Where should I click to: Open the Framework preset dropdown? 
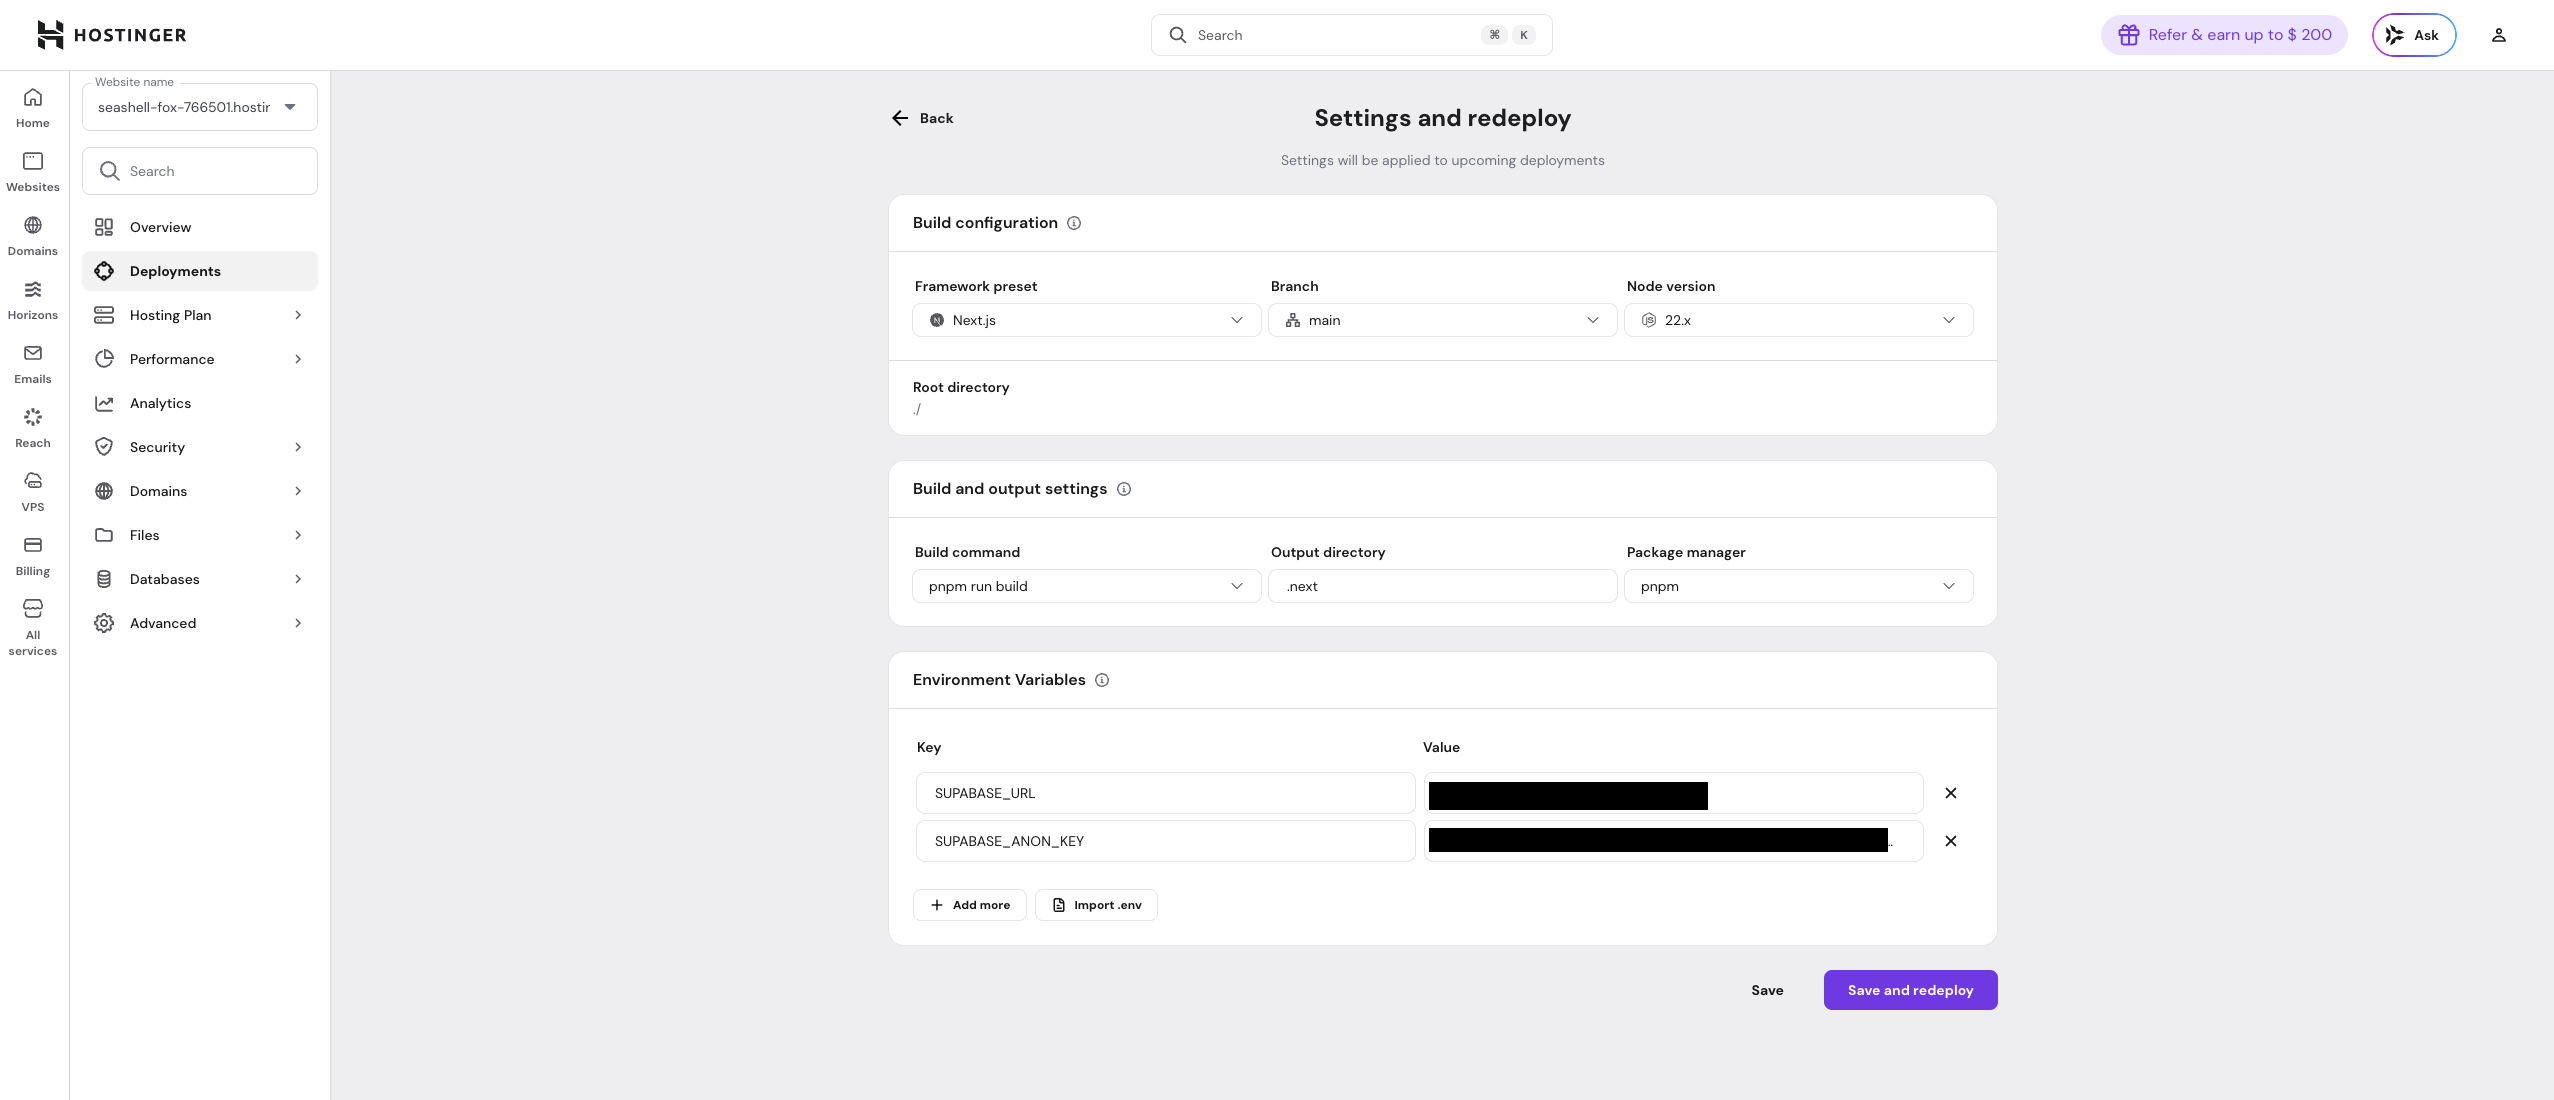[x=1086, y=320]
